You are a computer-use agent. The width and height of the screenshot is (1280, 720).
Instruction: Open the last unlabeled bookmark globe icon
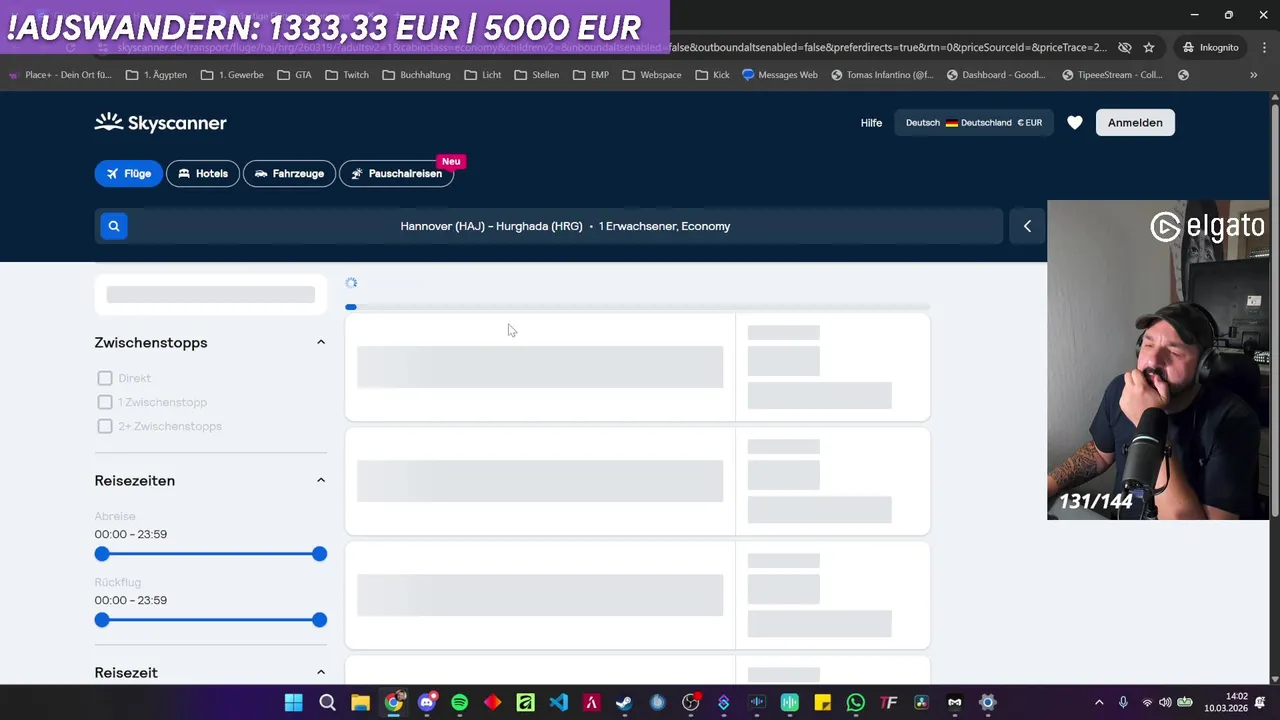(x=1183, y=75)
